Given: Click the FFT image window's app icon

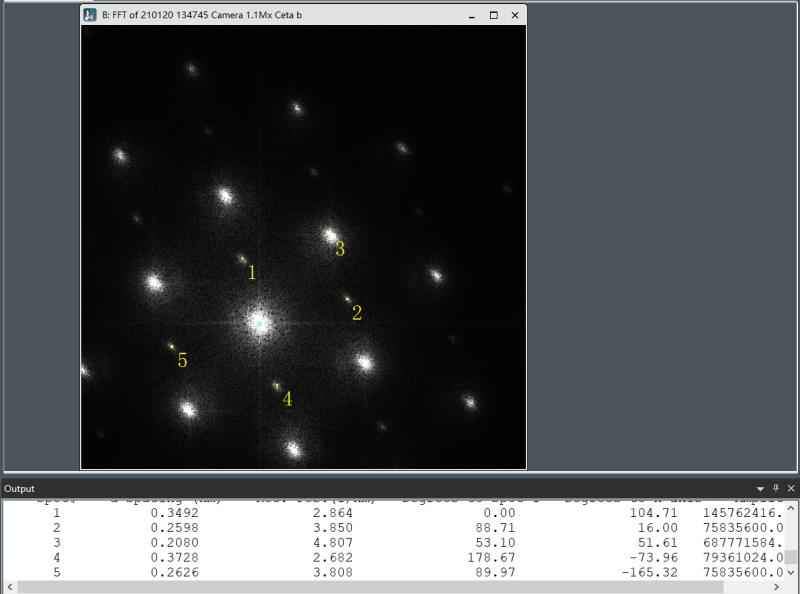Looking at the screenshot, I should click(x=91, y=15).
